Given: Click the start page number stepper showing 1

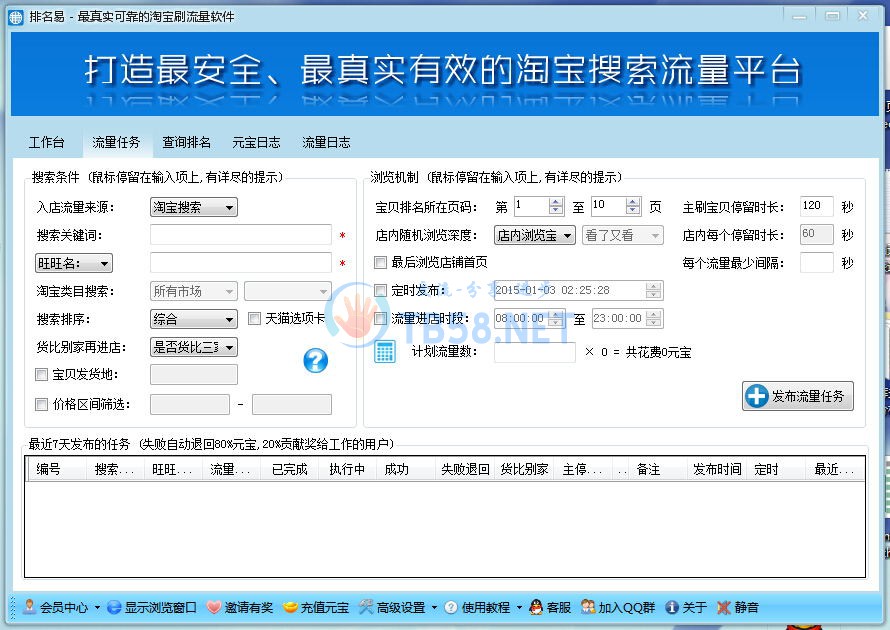Looking at the screenshot, I should pyautogui.click(x=539, y=206).
